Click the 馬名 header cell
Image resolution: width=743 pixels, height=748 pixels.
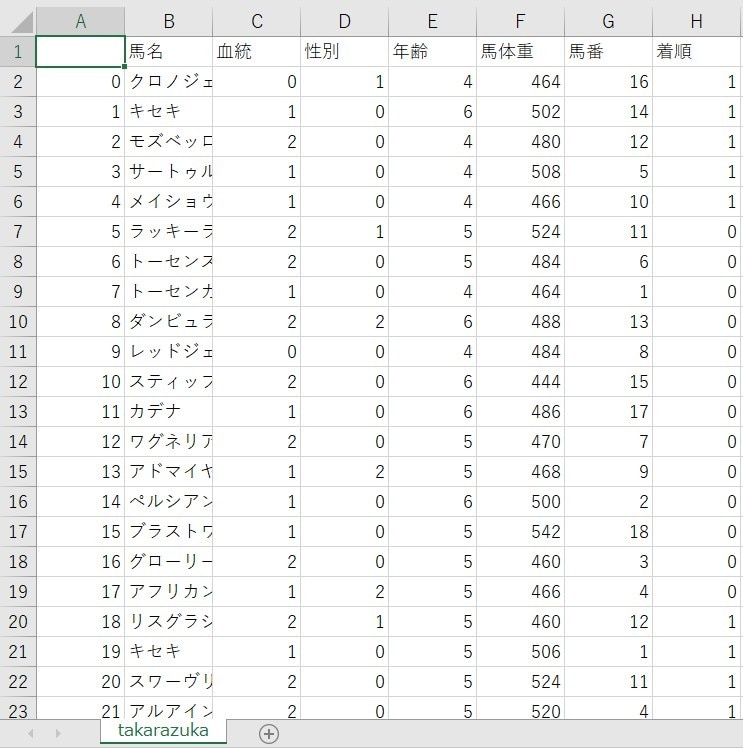click(169, 52)
